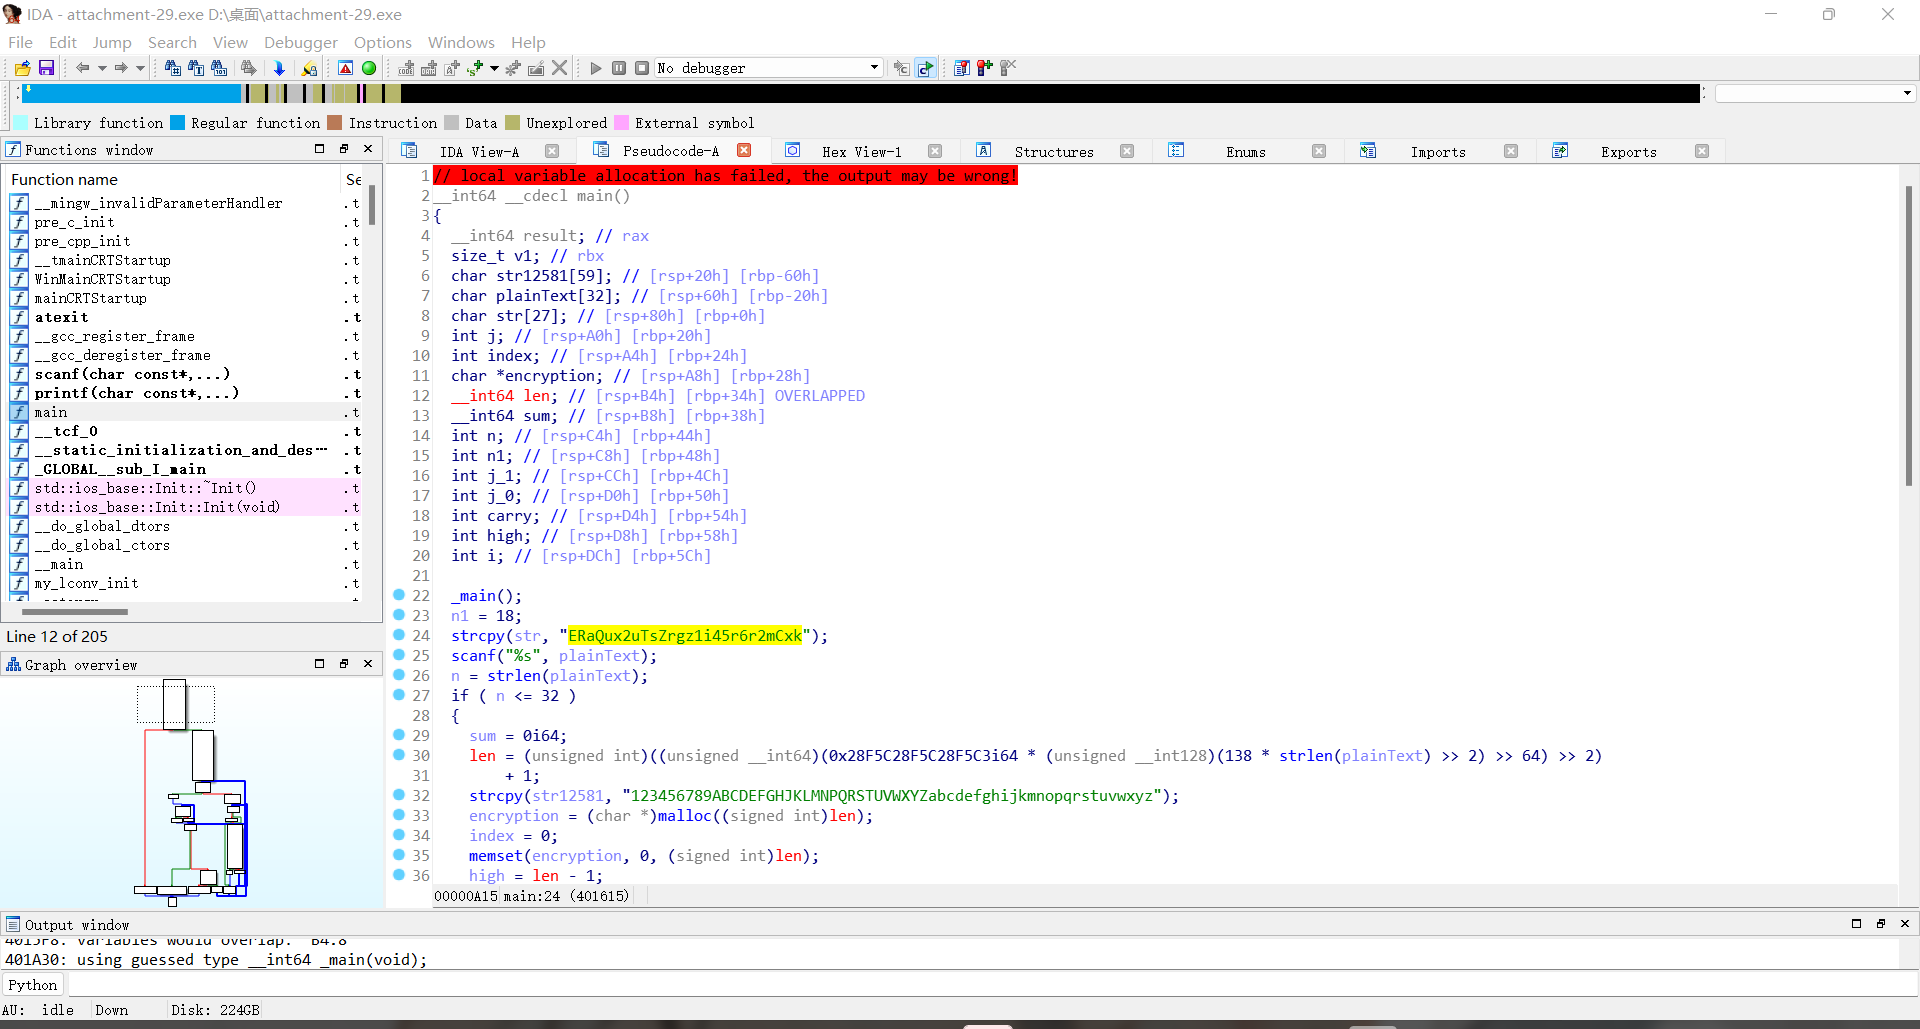Click the red-green plus breakpoint icon
1920x1029 pixels.
[x=985, y=68]
